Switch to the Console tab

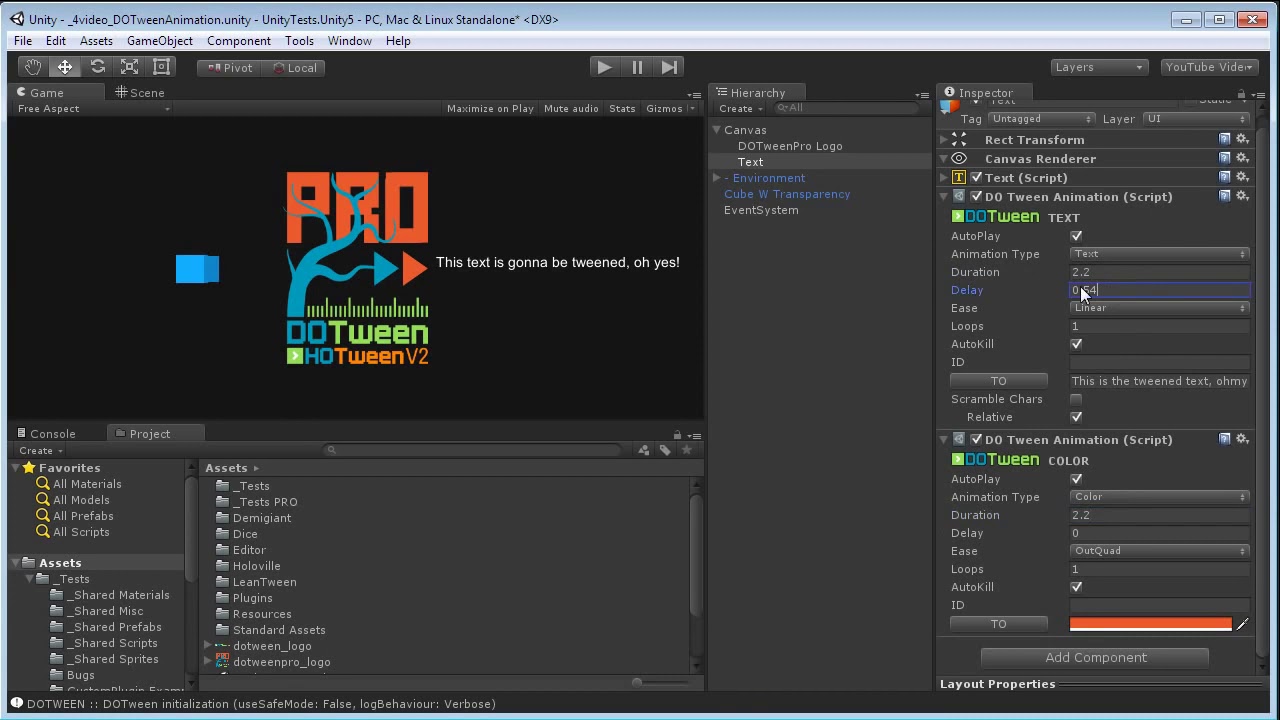pos(46,434)
